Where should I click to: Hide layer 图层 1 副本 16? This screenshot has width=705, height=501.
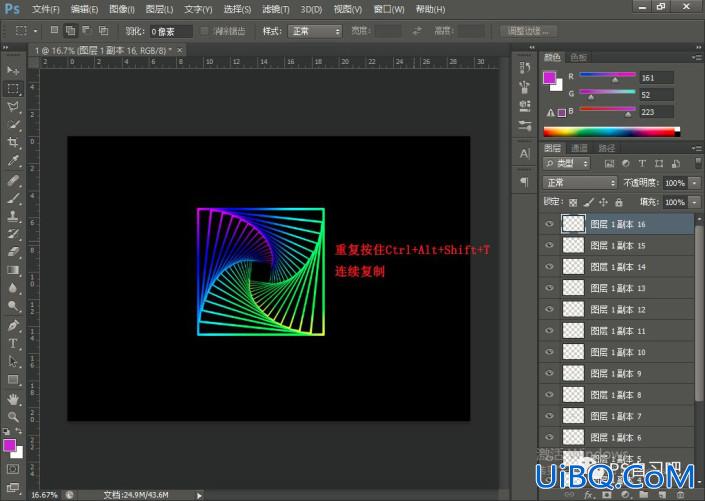coord(549,224)
